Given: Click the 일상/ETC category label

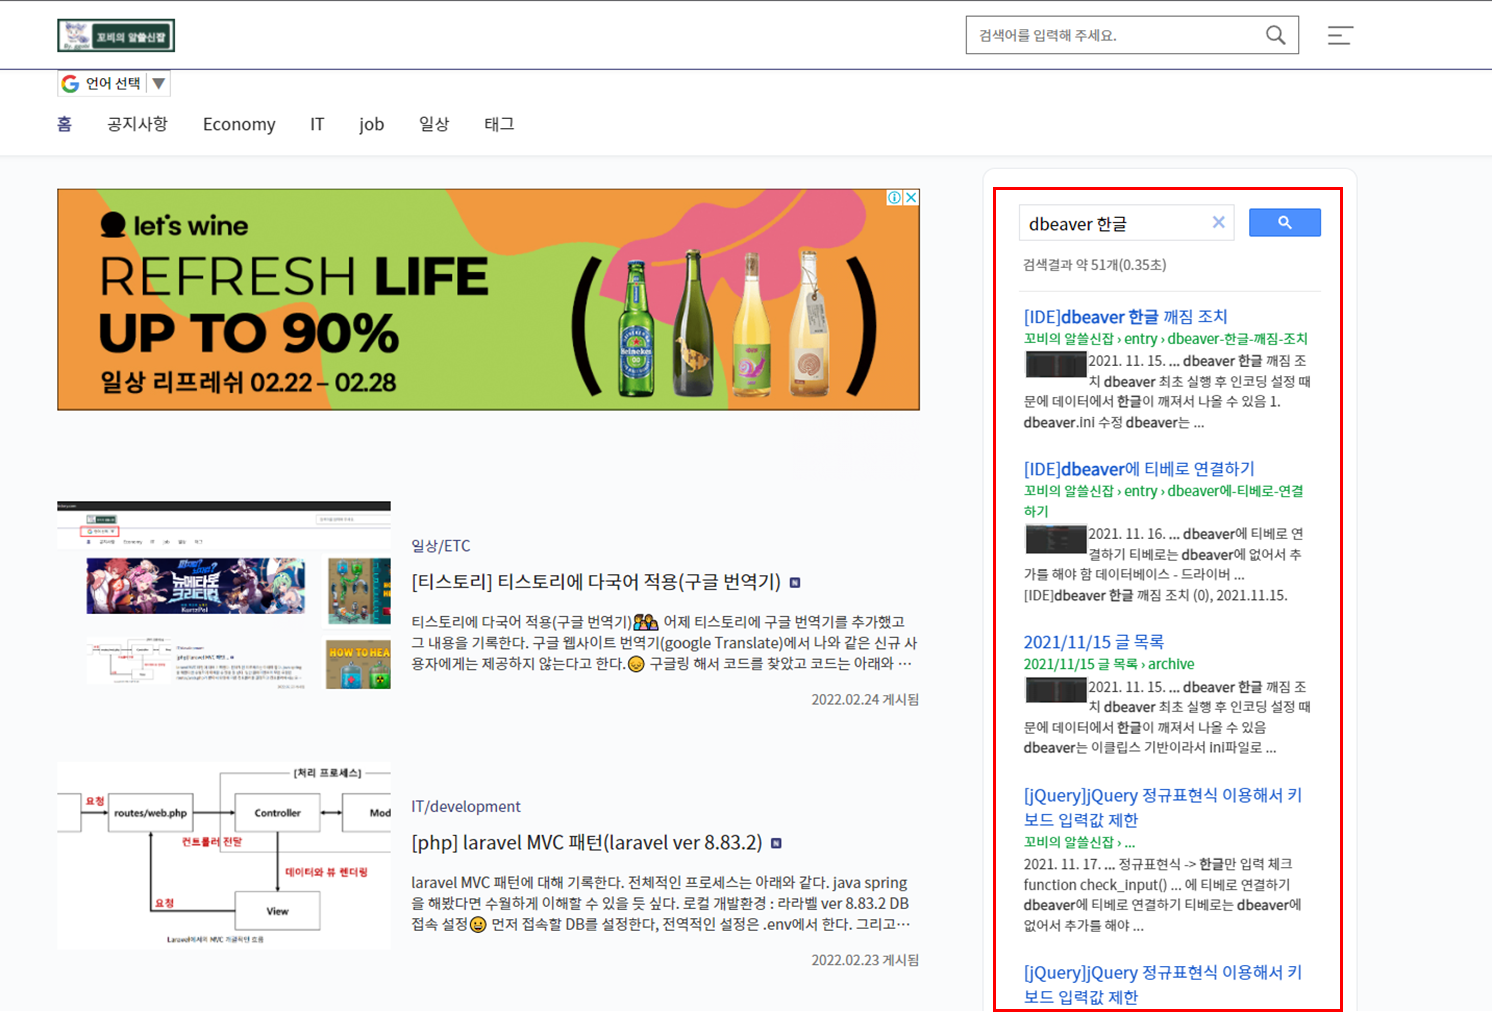Looking at the screenshot, I should (441, 546).
